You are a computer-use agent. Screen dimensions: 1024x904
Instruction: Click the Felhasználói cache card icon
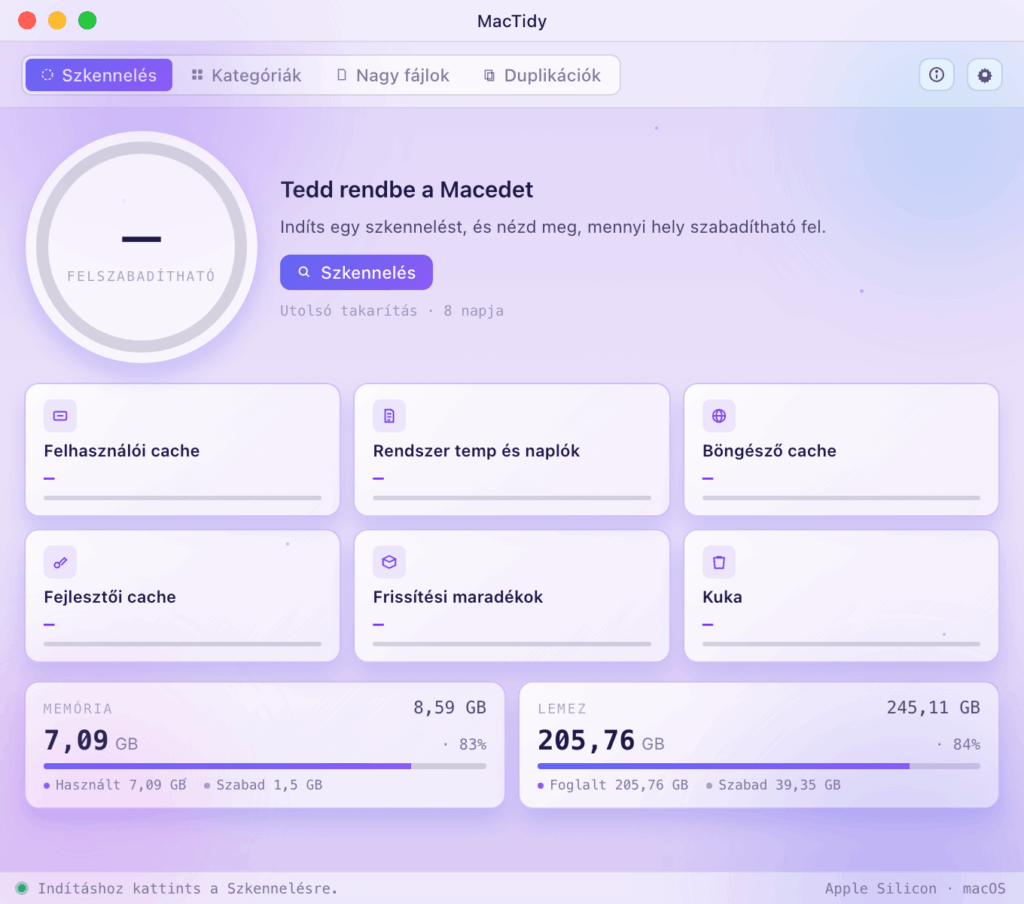(60, 416)
